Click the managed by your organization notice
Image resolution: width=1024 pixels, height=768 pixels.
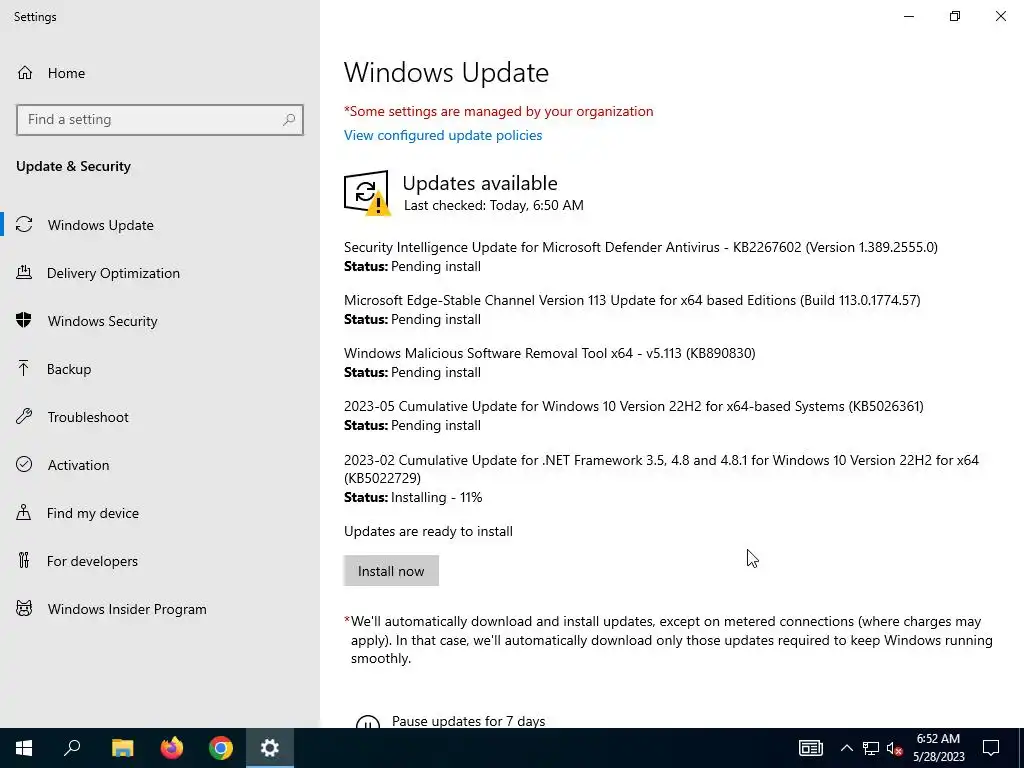click(498, 112)
